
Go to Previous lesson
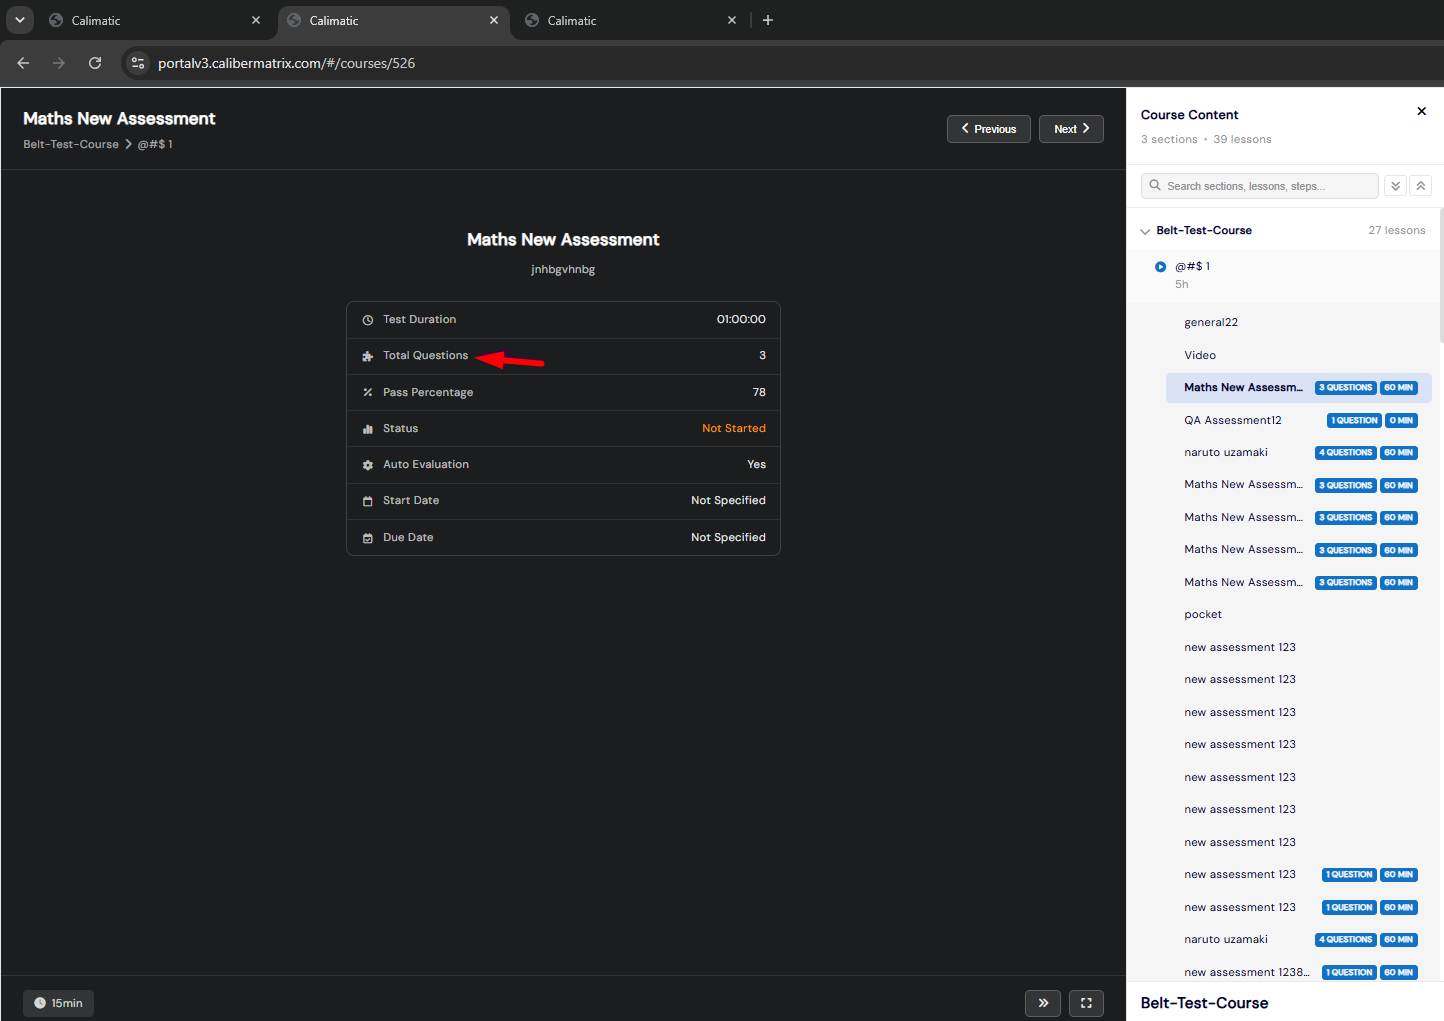988,129
